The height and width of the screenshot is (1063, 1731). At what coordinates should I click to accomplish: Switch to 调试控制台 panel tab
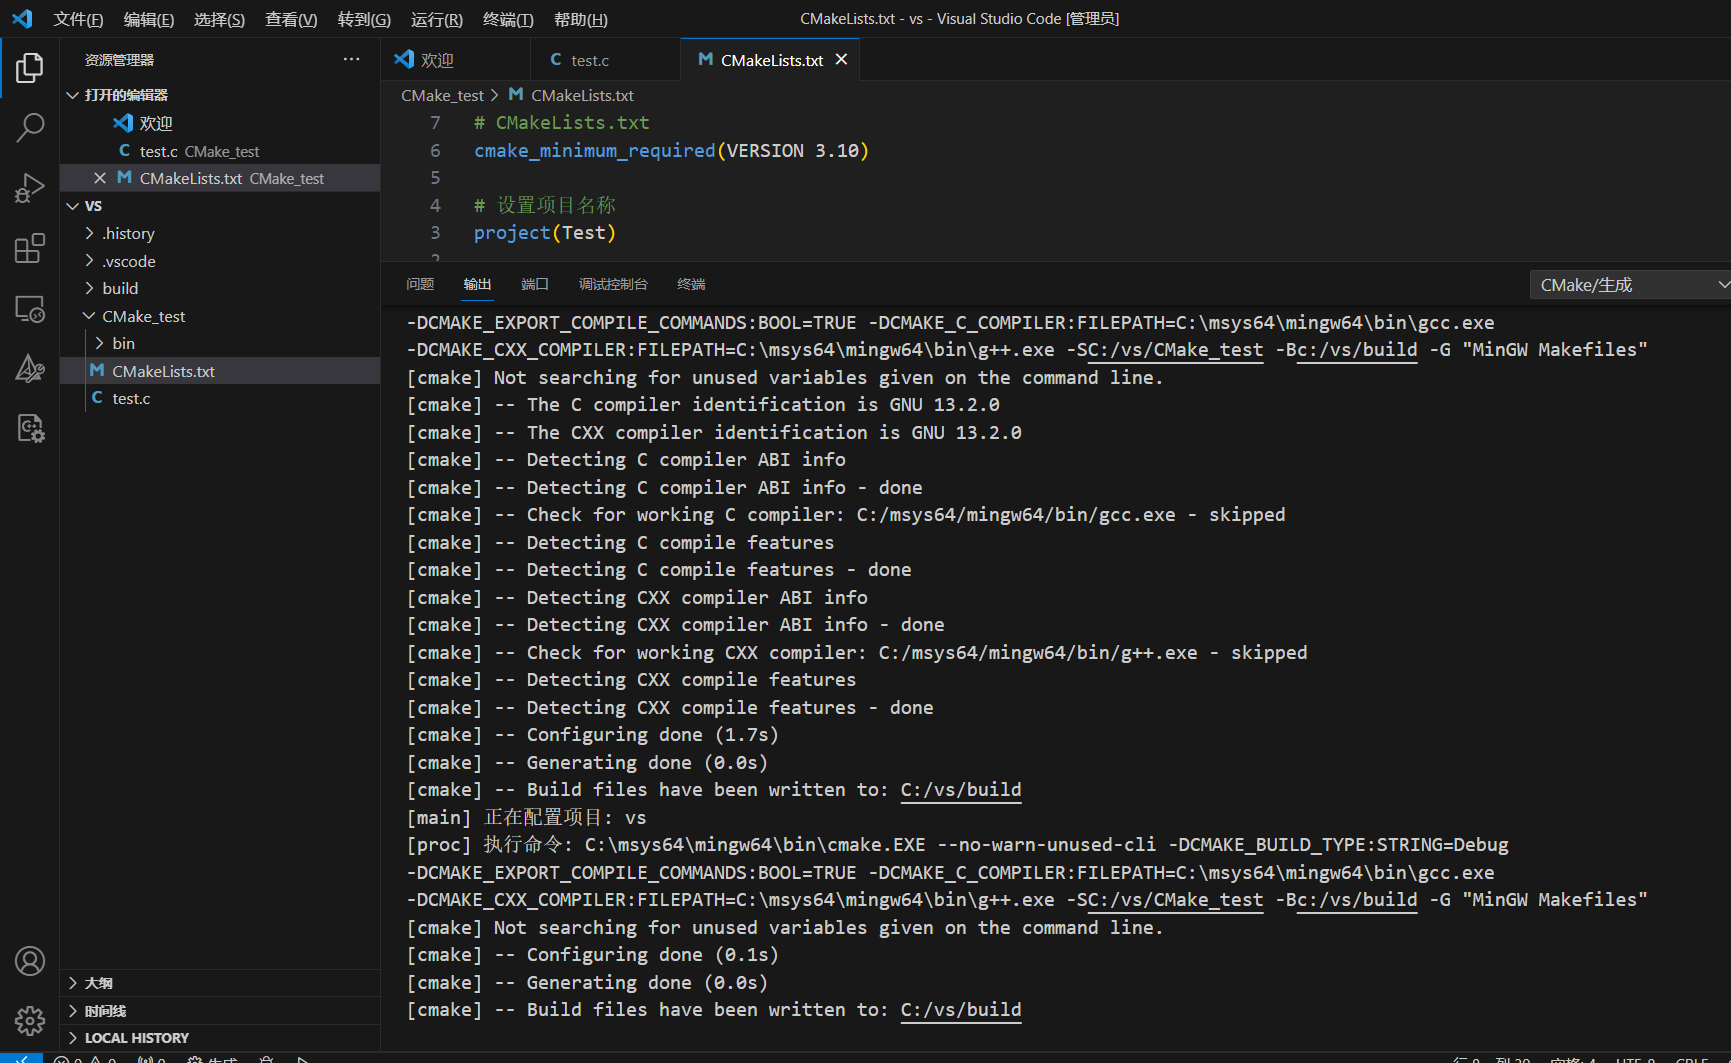click(613, 285)
